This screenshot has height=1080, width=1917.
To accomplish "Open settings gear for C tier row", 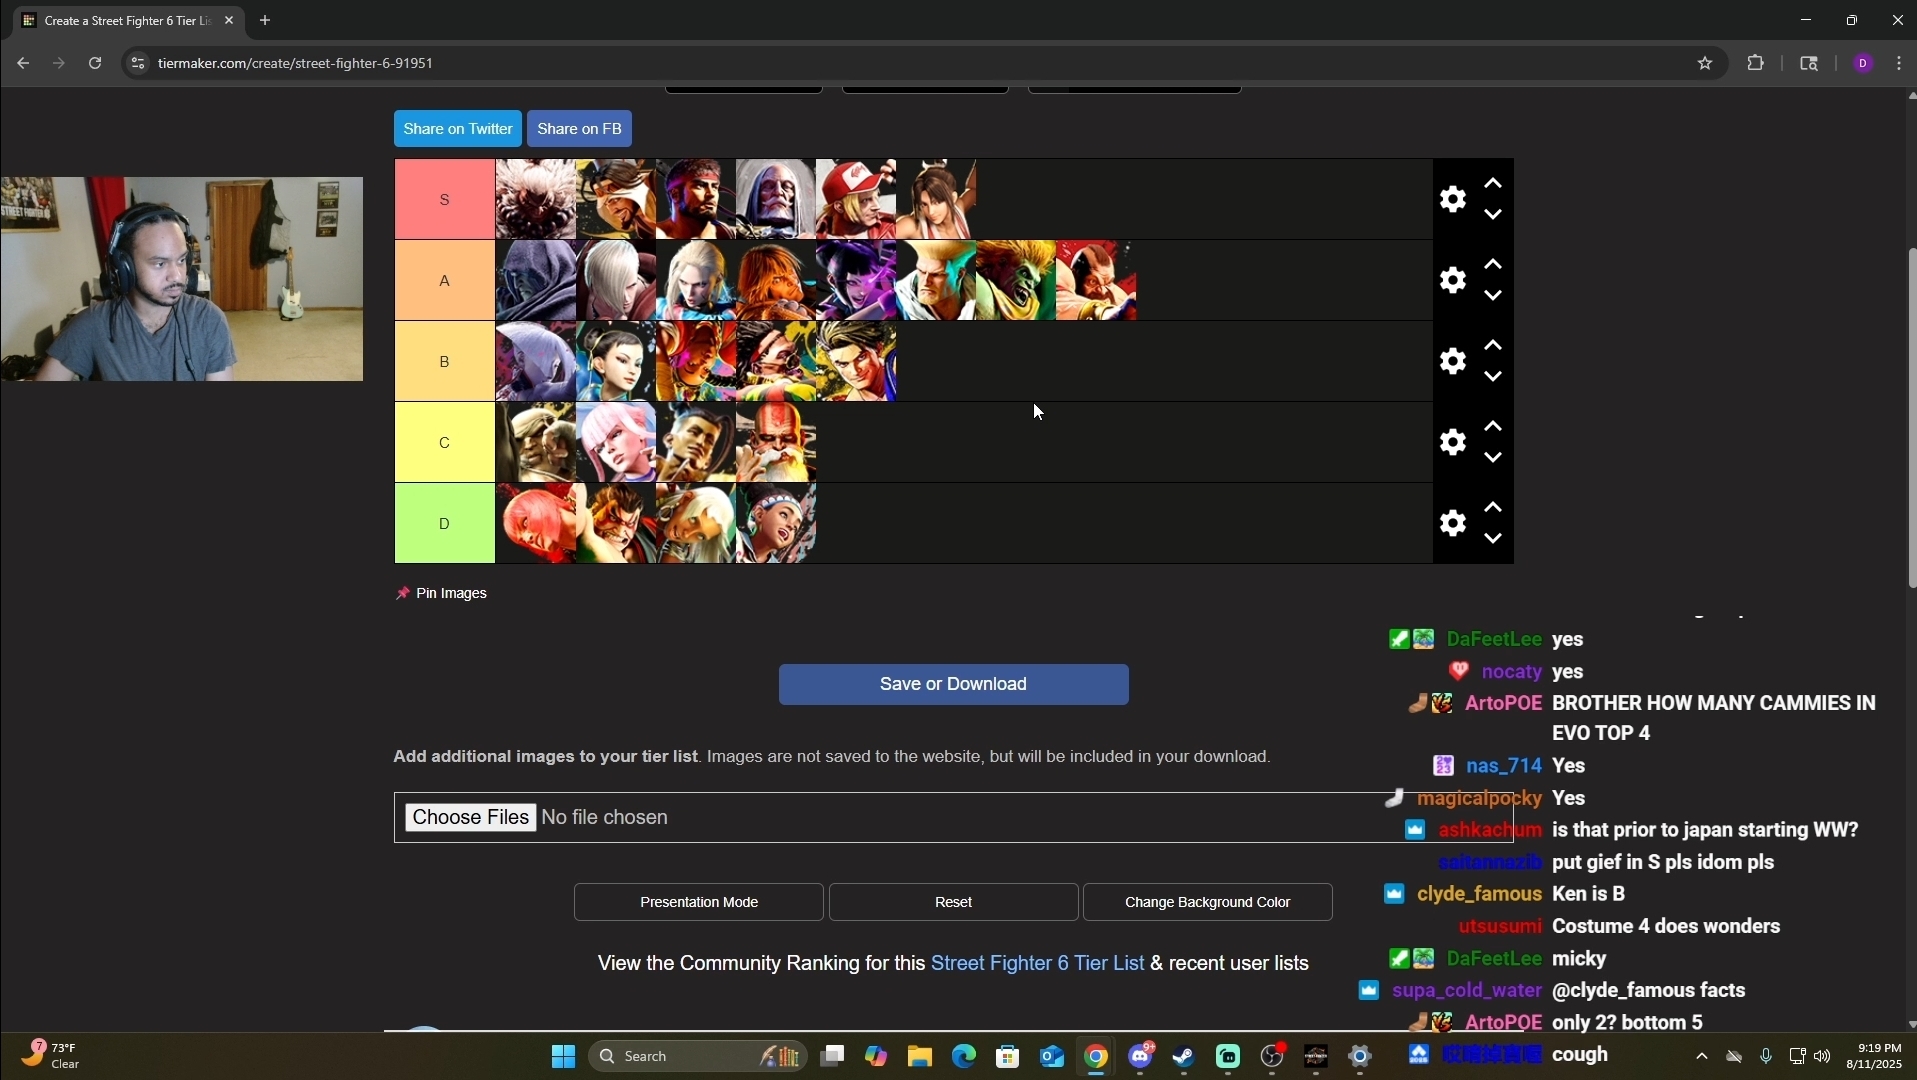I will point(1453,442).
